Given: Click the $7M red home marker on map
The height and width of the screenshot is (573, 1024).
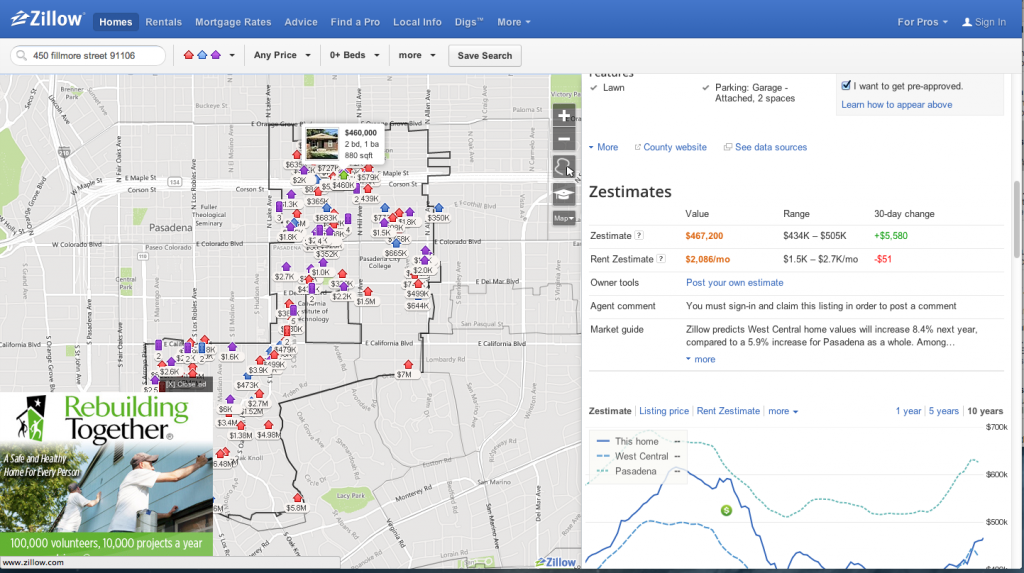Looking at the screenshot, I should coord(408,365).
